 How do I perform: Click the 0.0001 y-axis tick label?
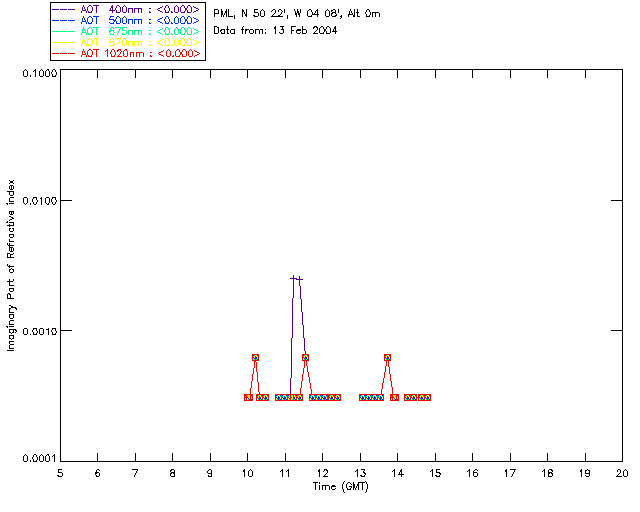tap(40, 459)
